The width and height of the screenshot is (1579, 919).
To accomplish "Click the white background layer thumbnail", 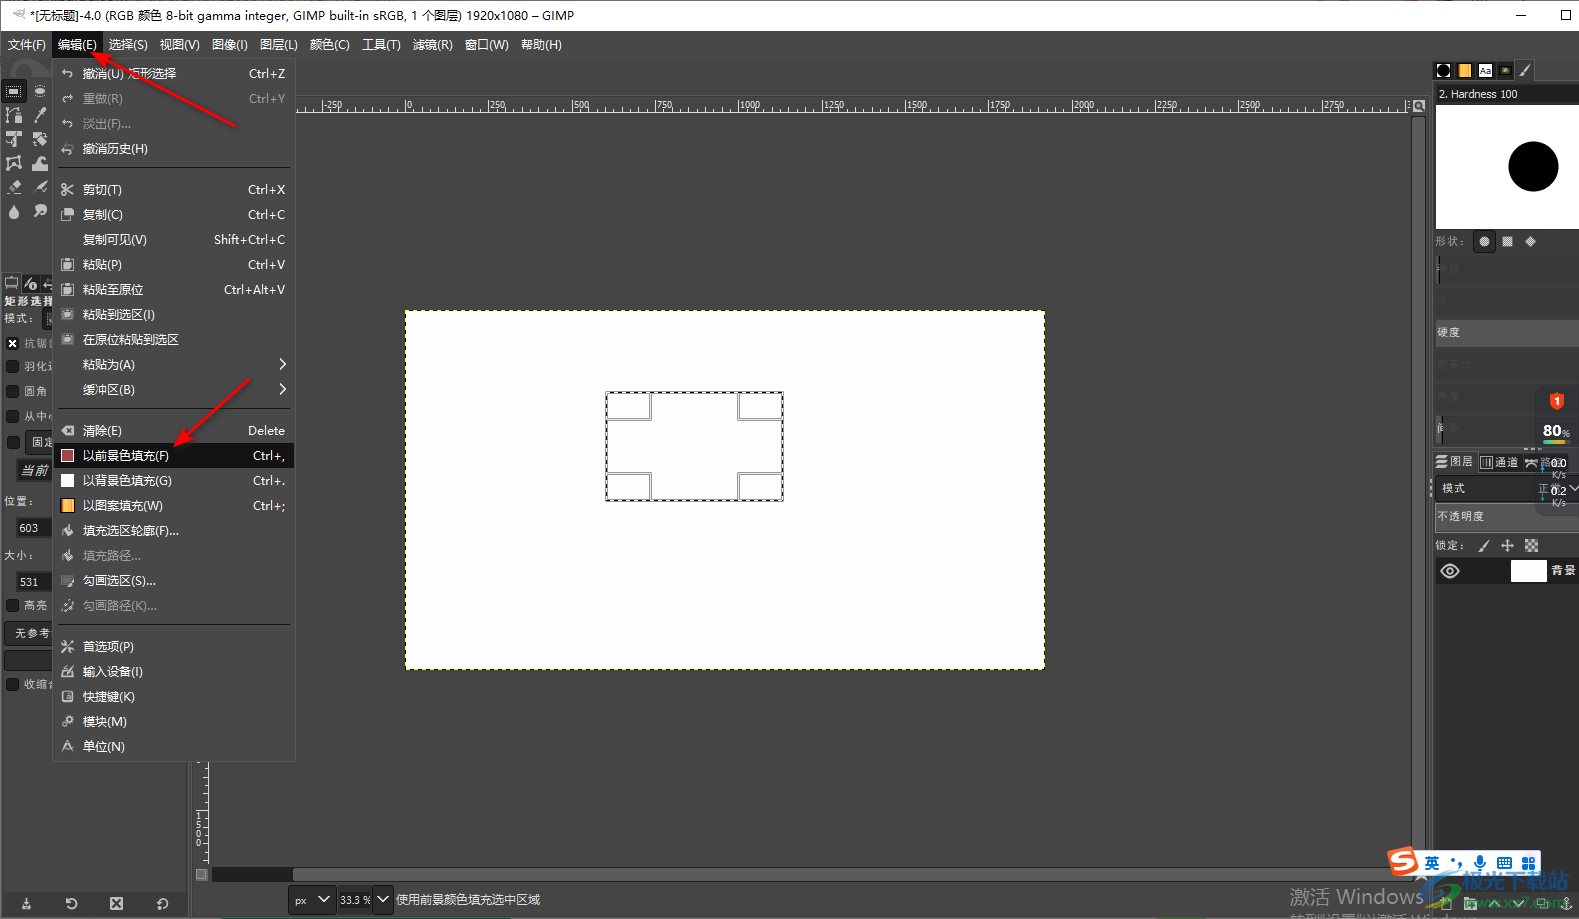I will pos(1528,571).
